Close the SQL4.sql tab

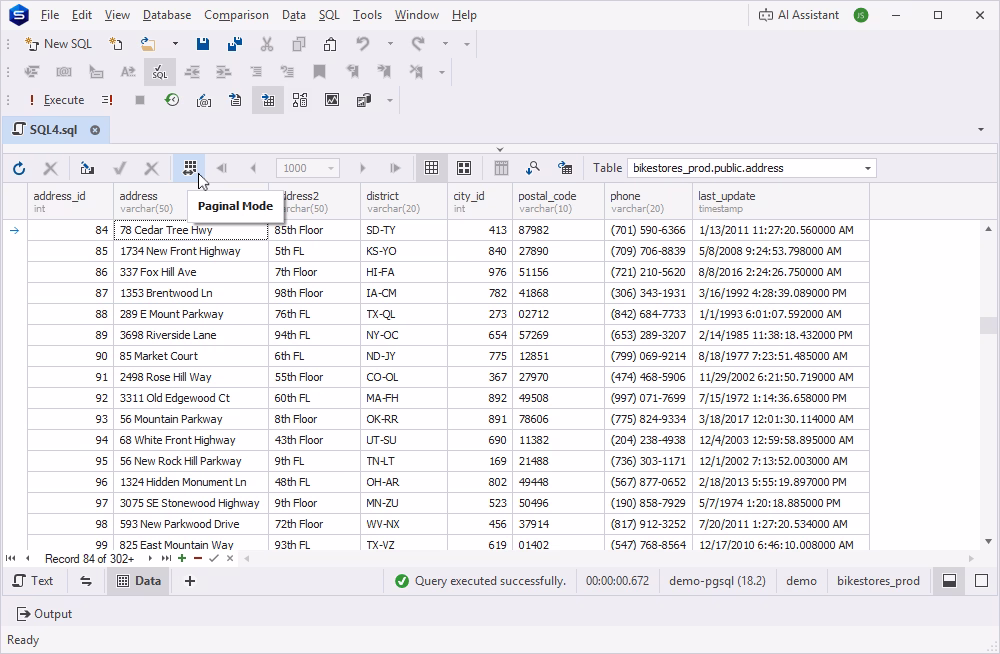(x=95, y=130)
